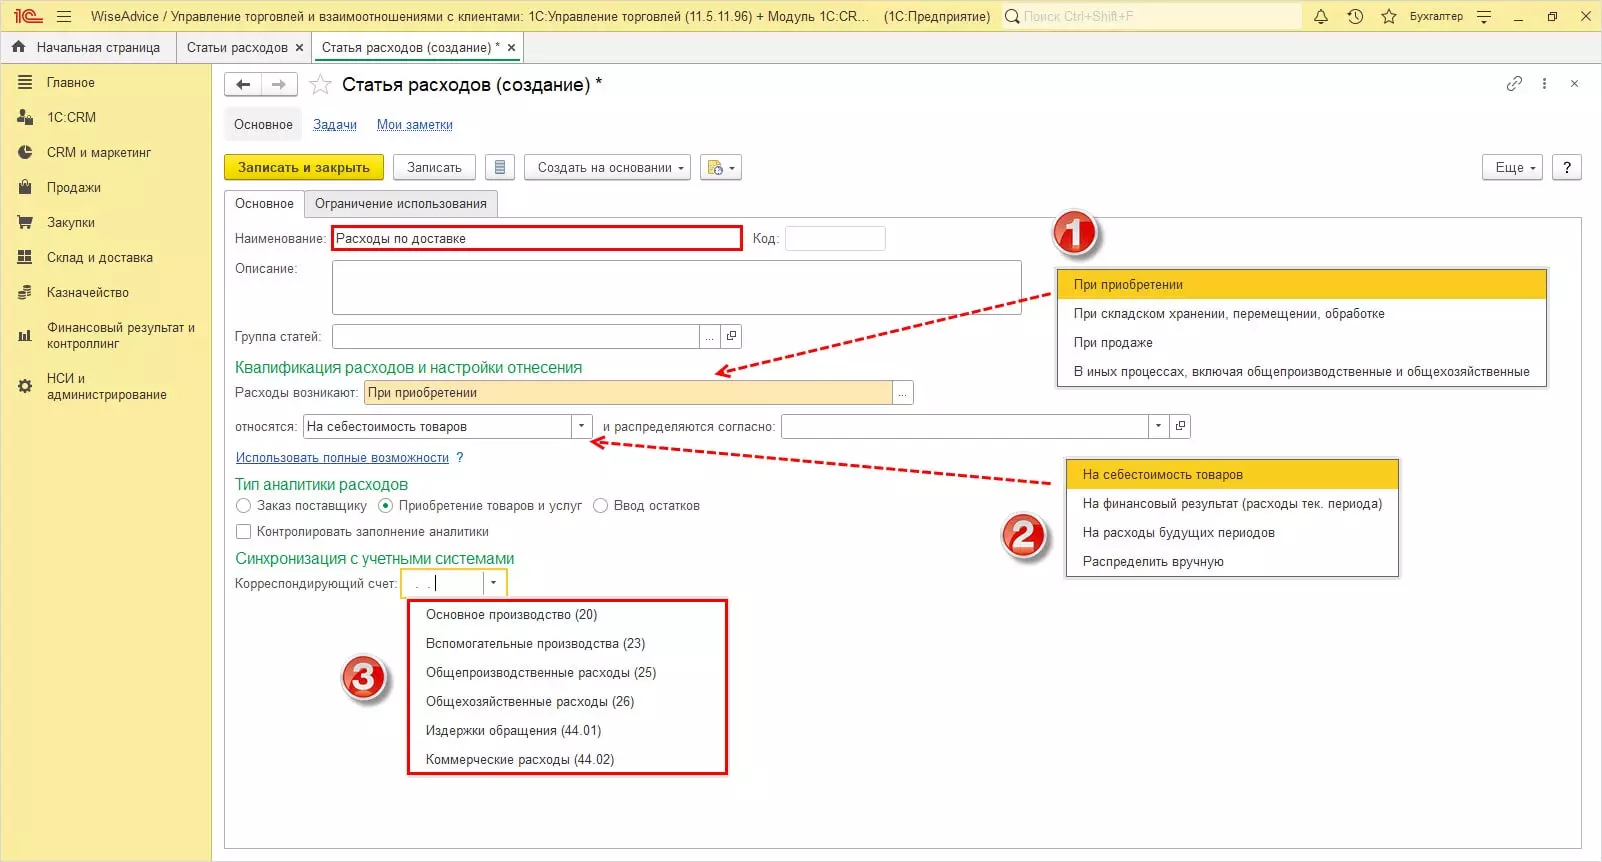Click the document report icon button
The height and width of the screenshot is (862, 1602).
tap(500, 168)
